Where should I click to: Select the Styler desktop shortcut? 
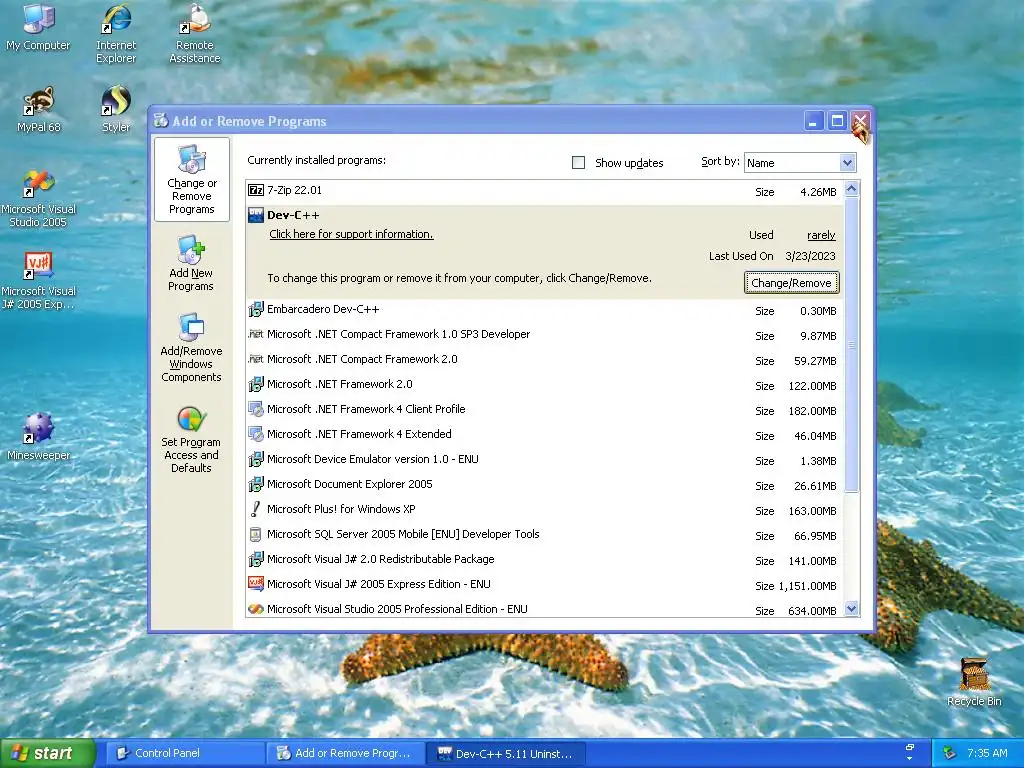(x=116, y=109)
